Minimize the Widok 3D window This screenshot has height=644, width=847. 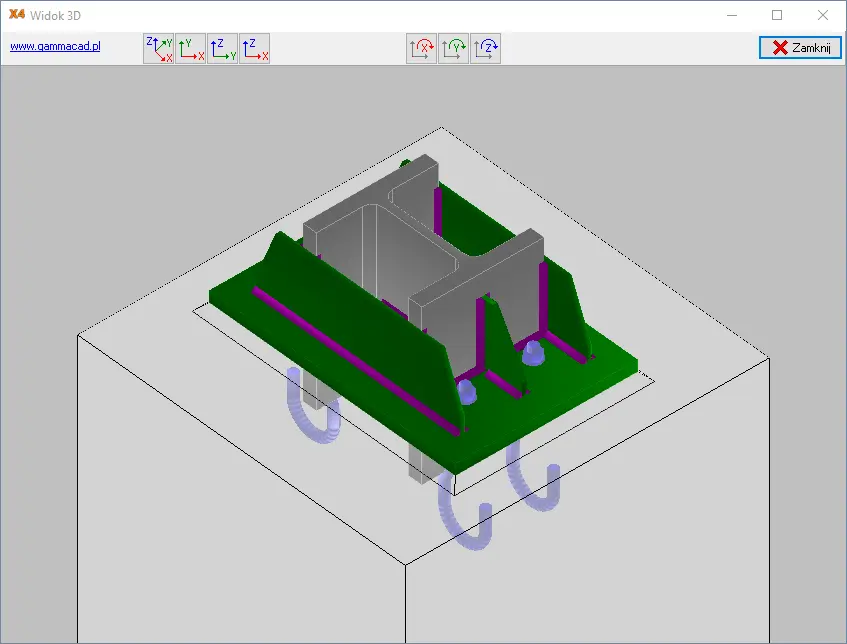coord(731,15)
